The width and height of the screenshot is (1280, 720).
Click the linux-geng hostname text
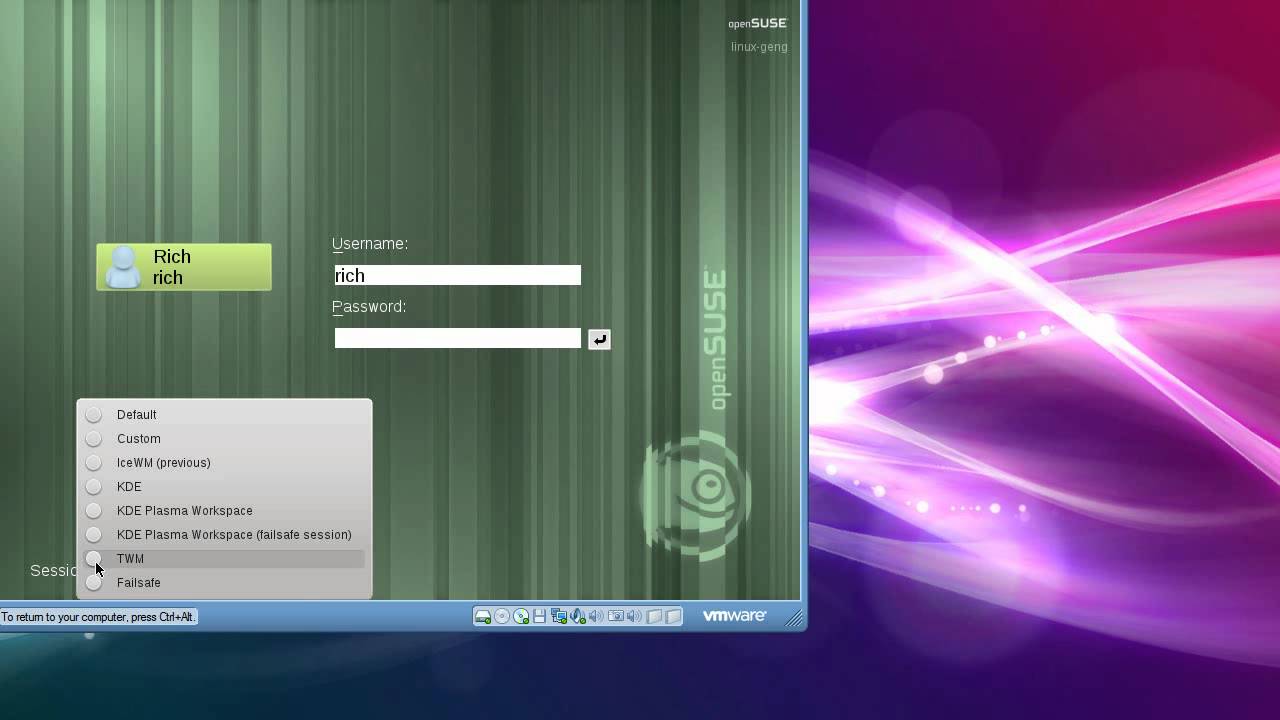[x=759, y=47]
